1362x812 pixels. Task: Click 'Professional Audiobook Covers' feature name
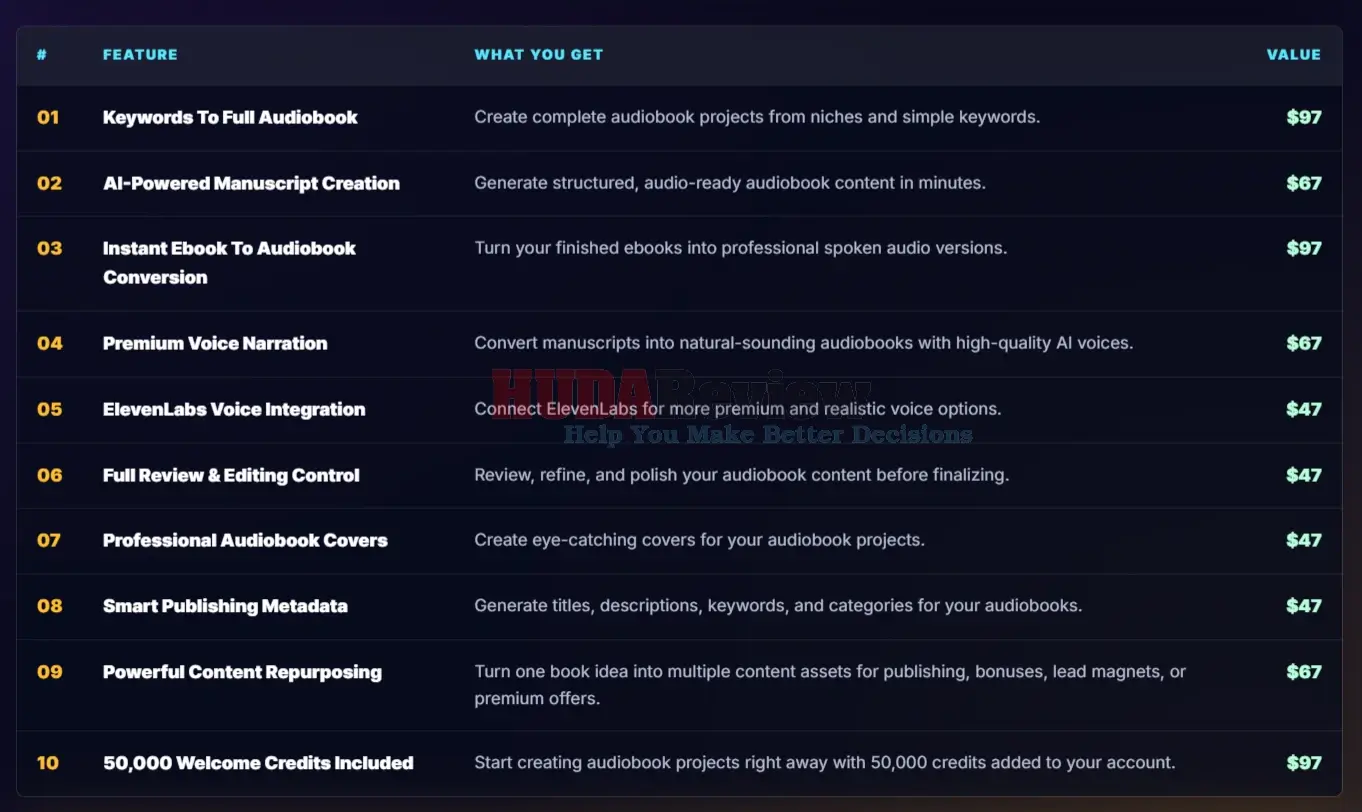point(245,540)
